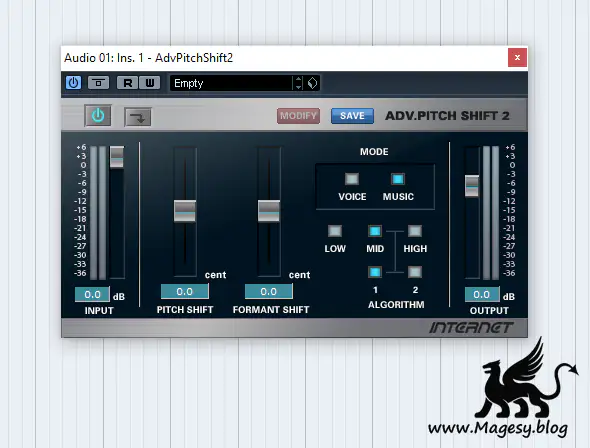Toggle the Adv.Pitch Shift power button

coord(98,115)
